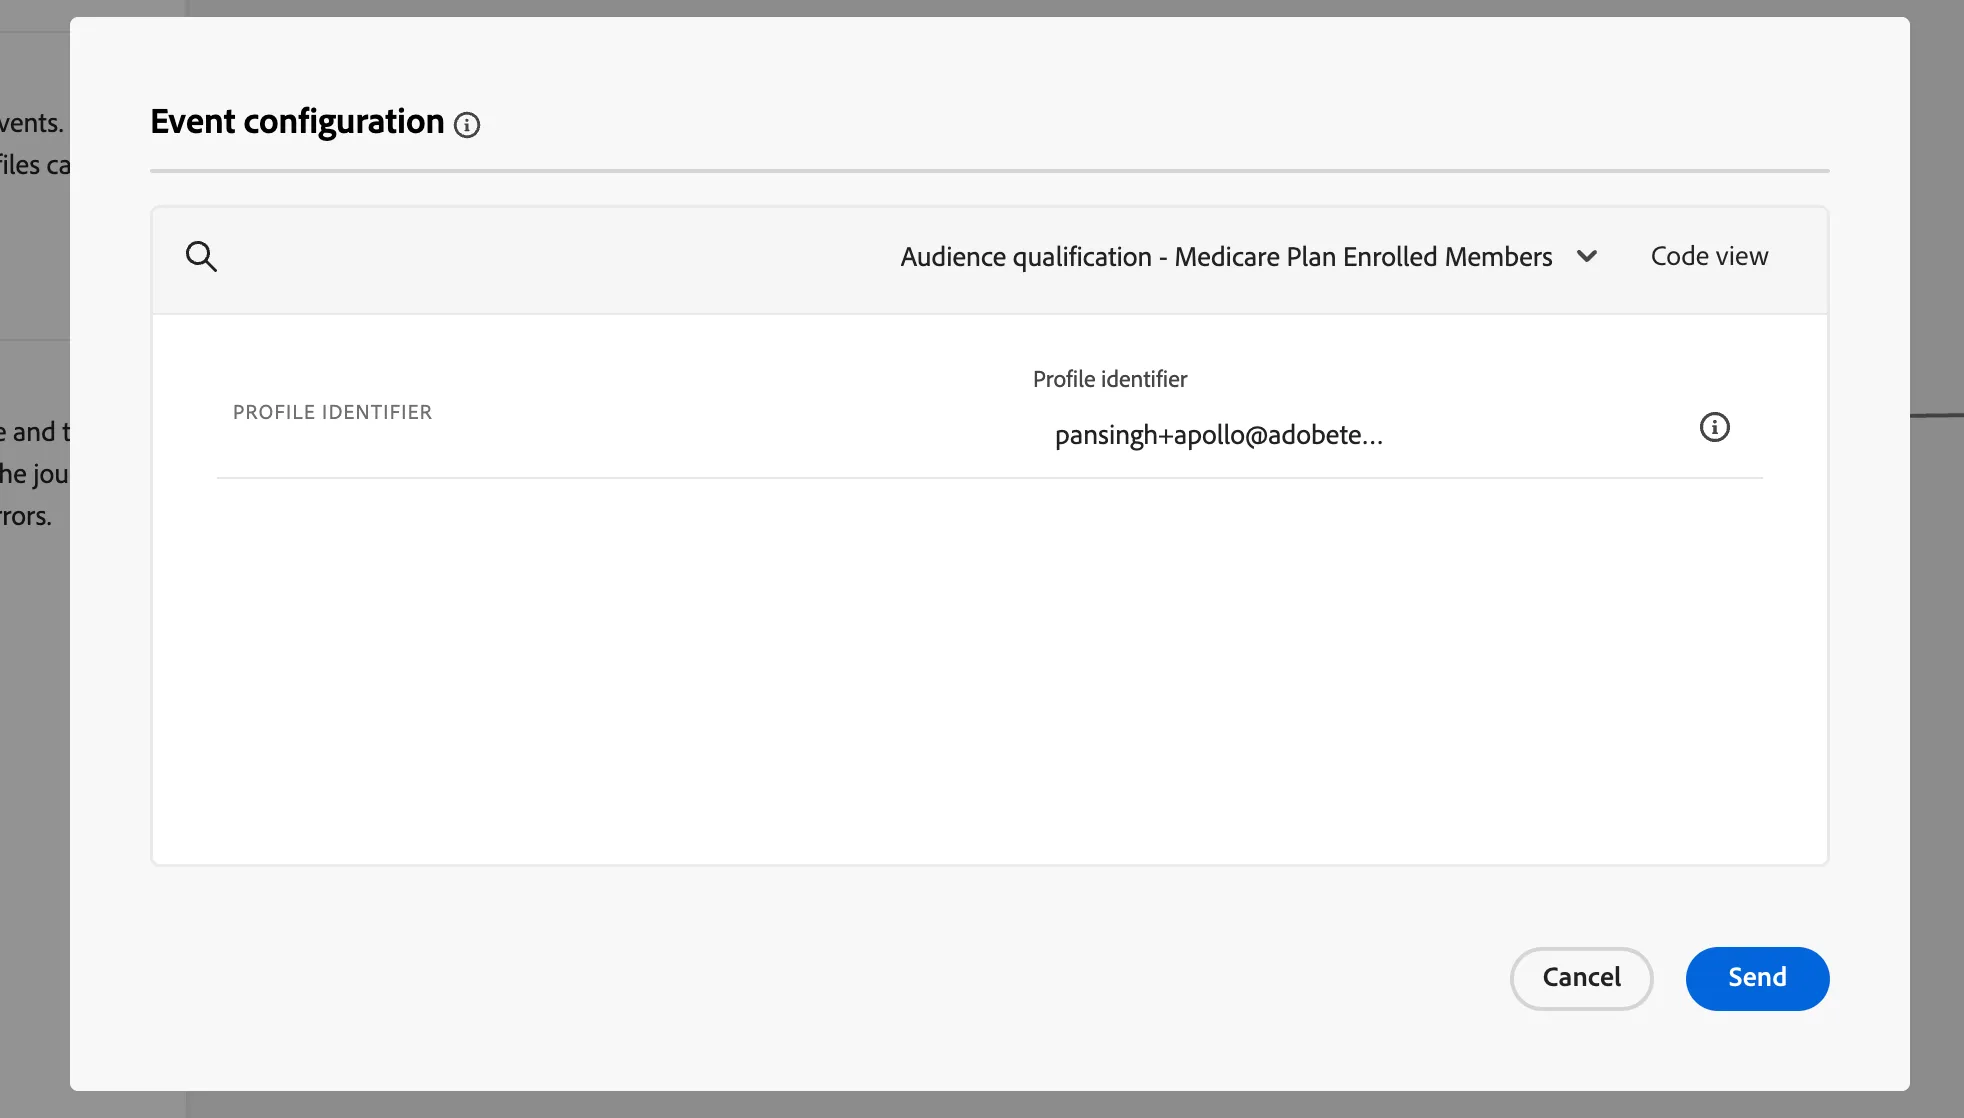Image resolution: width=1964 pixels, height=1118 pixels.
Task: Select the PROFILE IDENTIFIER row label
Action: coord(332,412)
